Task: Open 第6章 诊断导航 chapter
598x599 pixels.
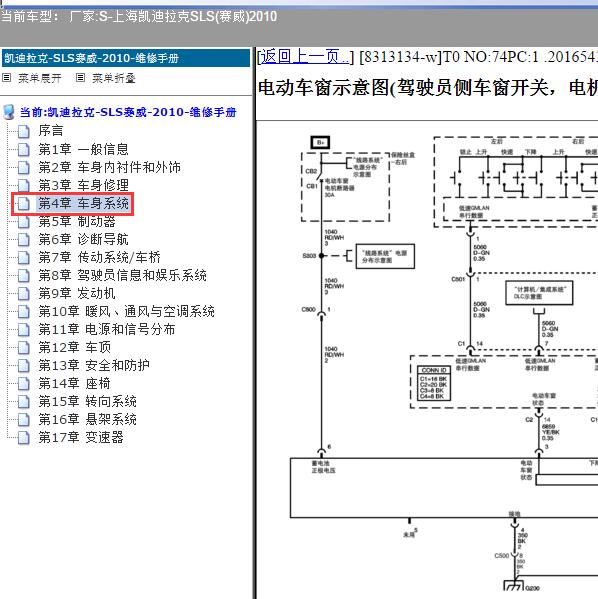Action: pyautogui.click(x=83, y=239)
